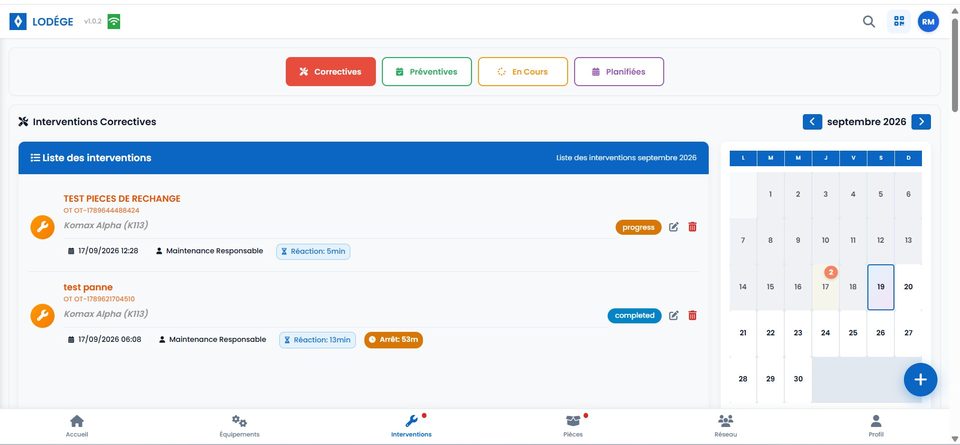Open the Interventions tab
The width and height of the screenshot is (960, 445).
(411, 426)
